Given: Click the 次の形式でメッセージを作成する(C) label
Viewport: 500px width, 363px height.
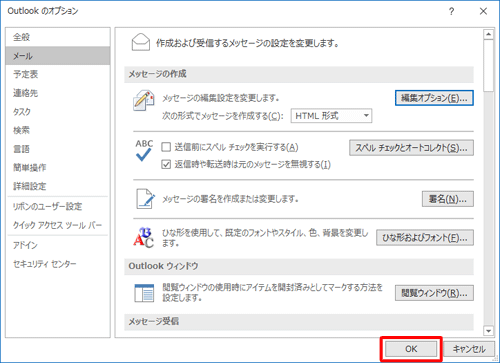Looking at the screenshot, I should 223,116.
